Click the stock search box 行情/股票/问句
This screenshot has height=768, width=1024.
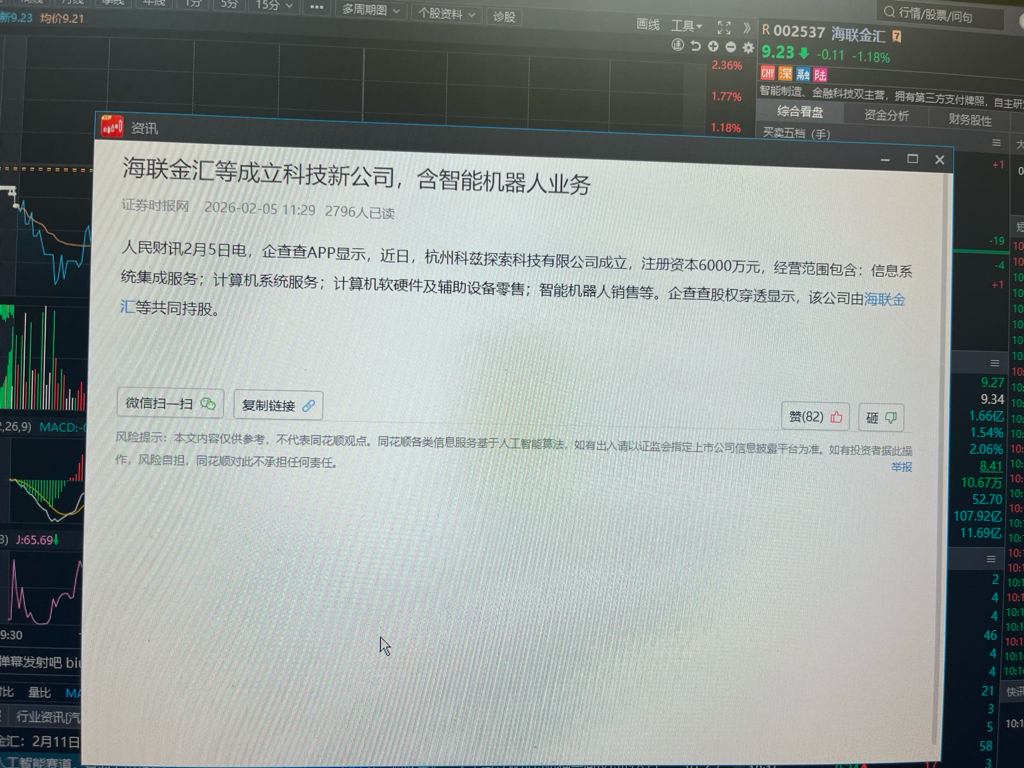pos(942,14)
